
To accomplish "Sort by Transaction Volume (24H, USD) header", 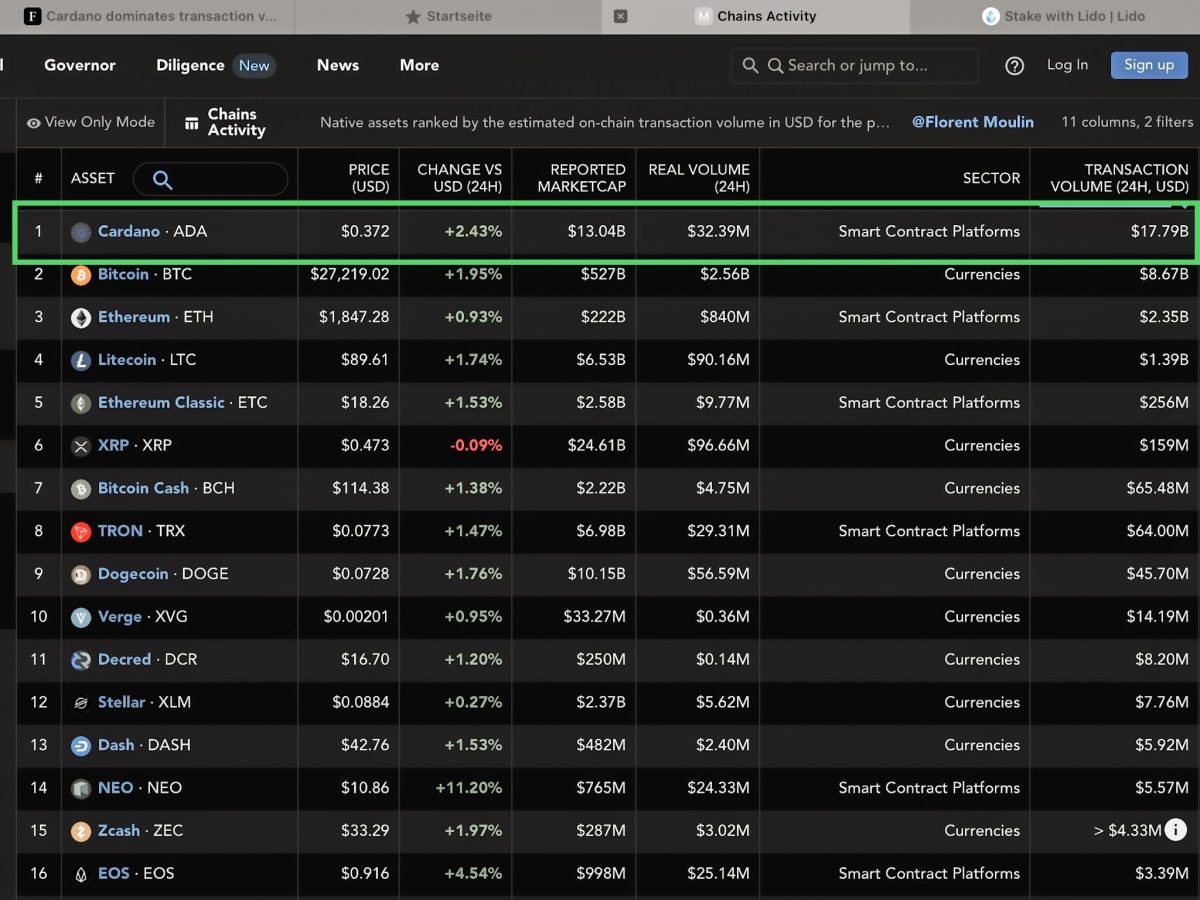I will [x=1120, y=178].
